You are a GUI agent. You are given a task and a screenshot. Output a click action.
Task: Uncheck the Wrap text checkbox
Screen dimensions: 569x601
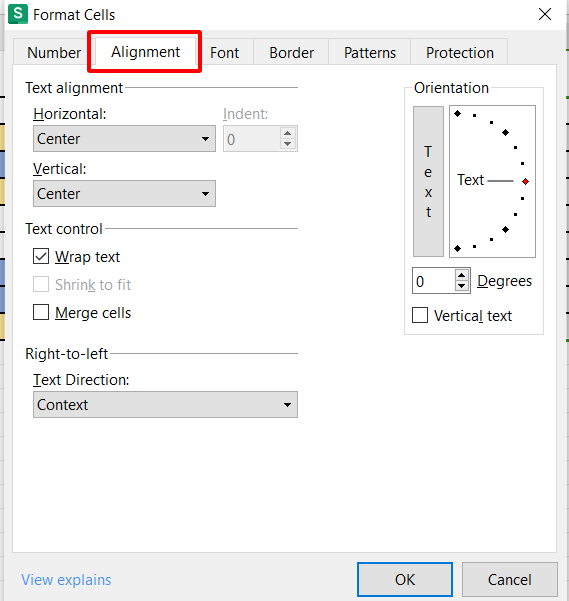coord(41,256)
